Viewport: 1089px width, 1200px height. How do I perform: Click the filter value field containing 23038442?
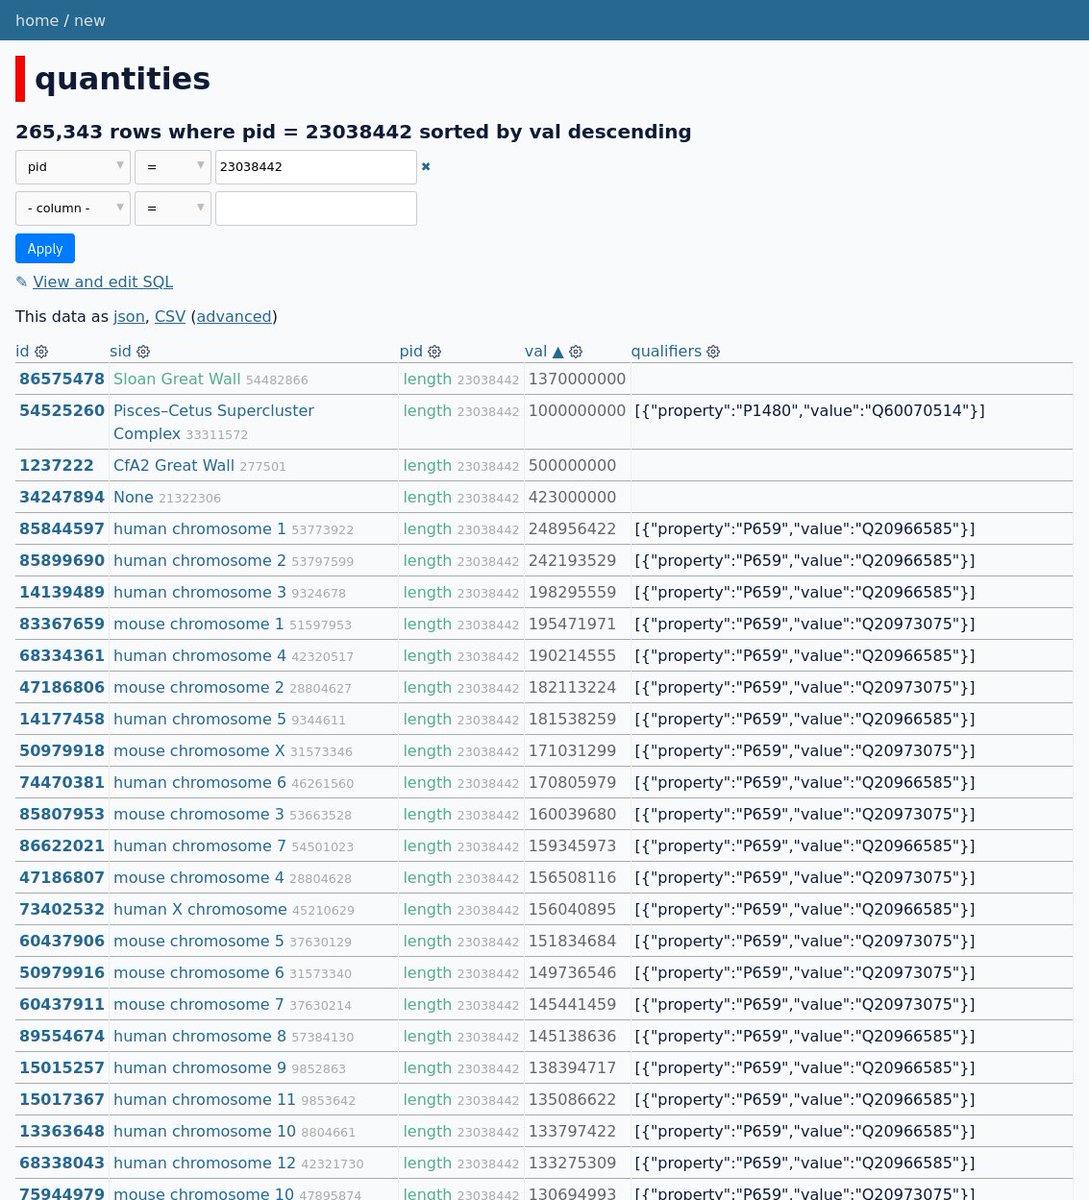(x=315, y=167)
